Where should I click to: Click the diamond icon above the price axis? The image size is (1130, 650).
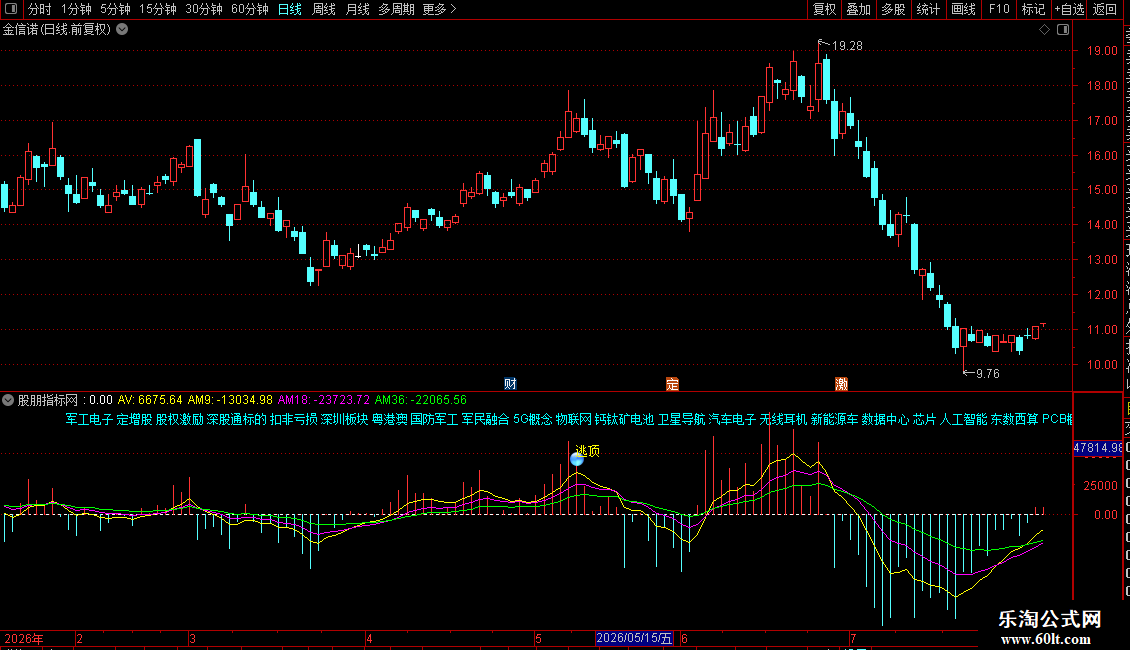[x=1044, y=30]
